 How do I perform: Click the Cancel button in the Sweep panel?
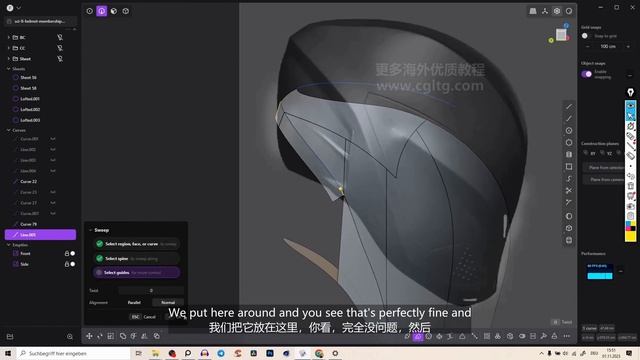click(144, 317)
